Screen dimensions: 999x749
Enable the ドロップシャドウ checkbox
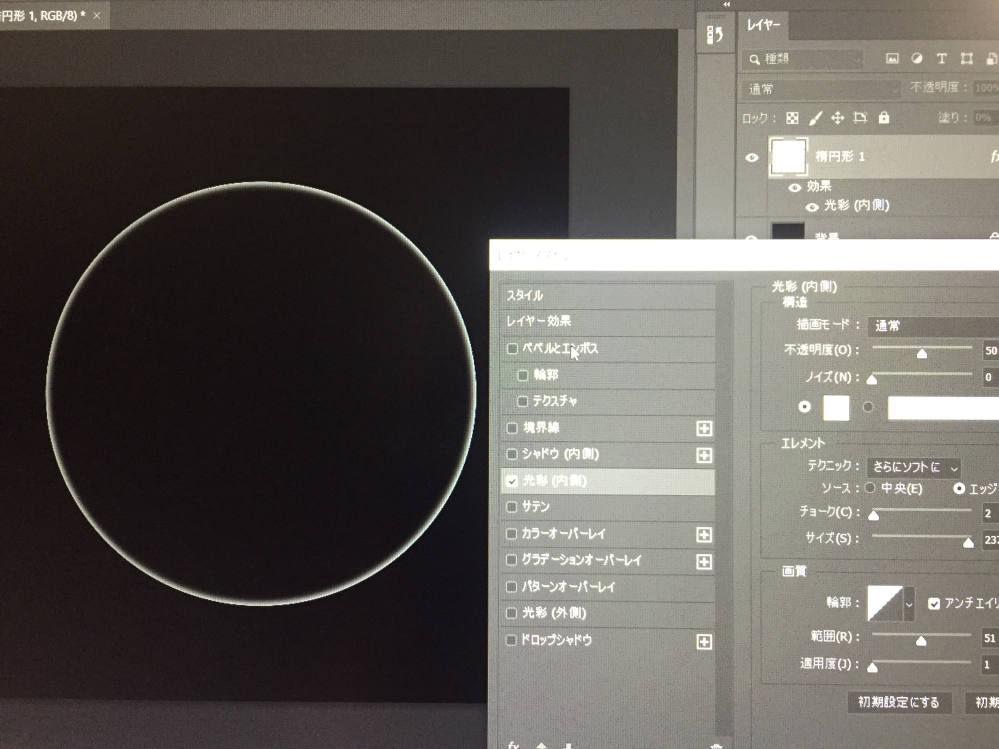[513, 640]
